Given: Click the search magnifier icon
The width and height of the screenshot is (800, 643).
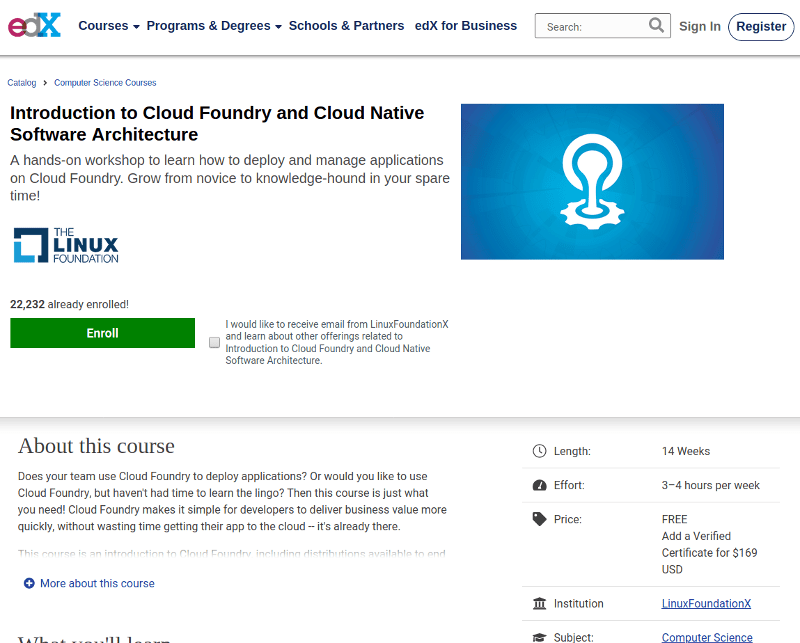Looking at the screenshot, I should (x=656, y=24).
